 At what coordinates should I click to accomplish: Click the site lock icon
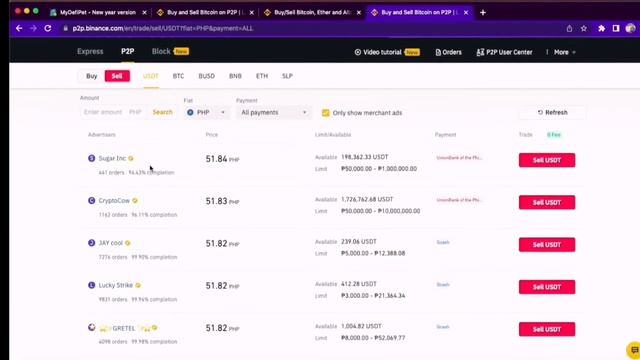[65, 28]
